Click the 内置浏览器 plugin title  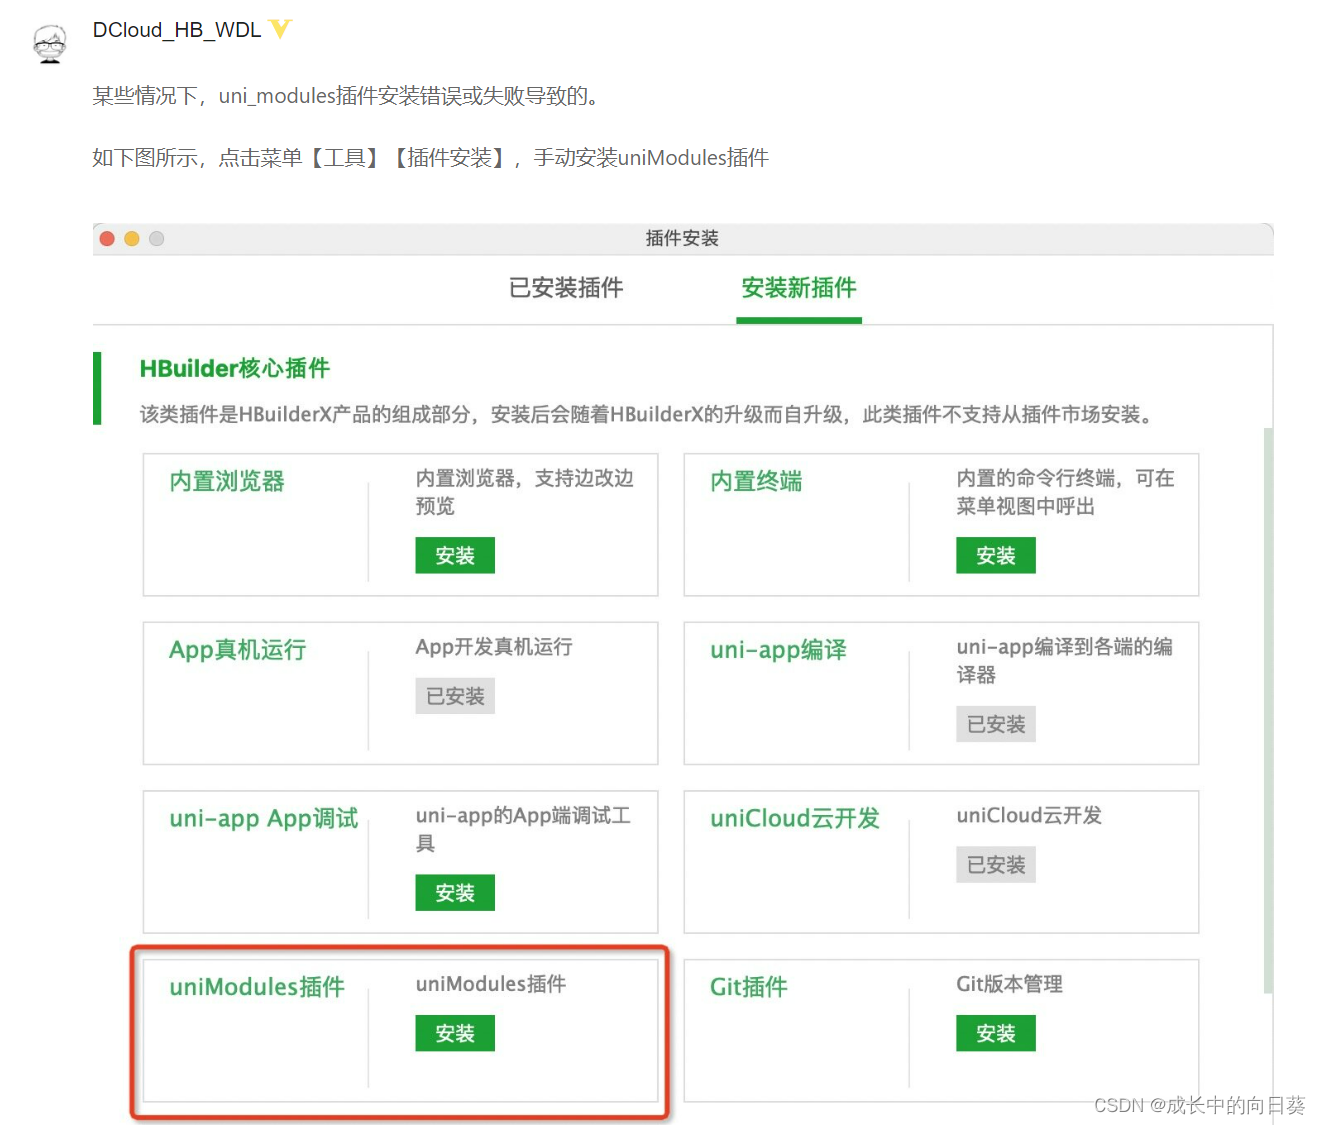[x=227, y=481]
